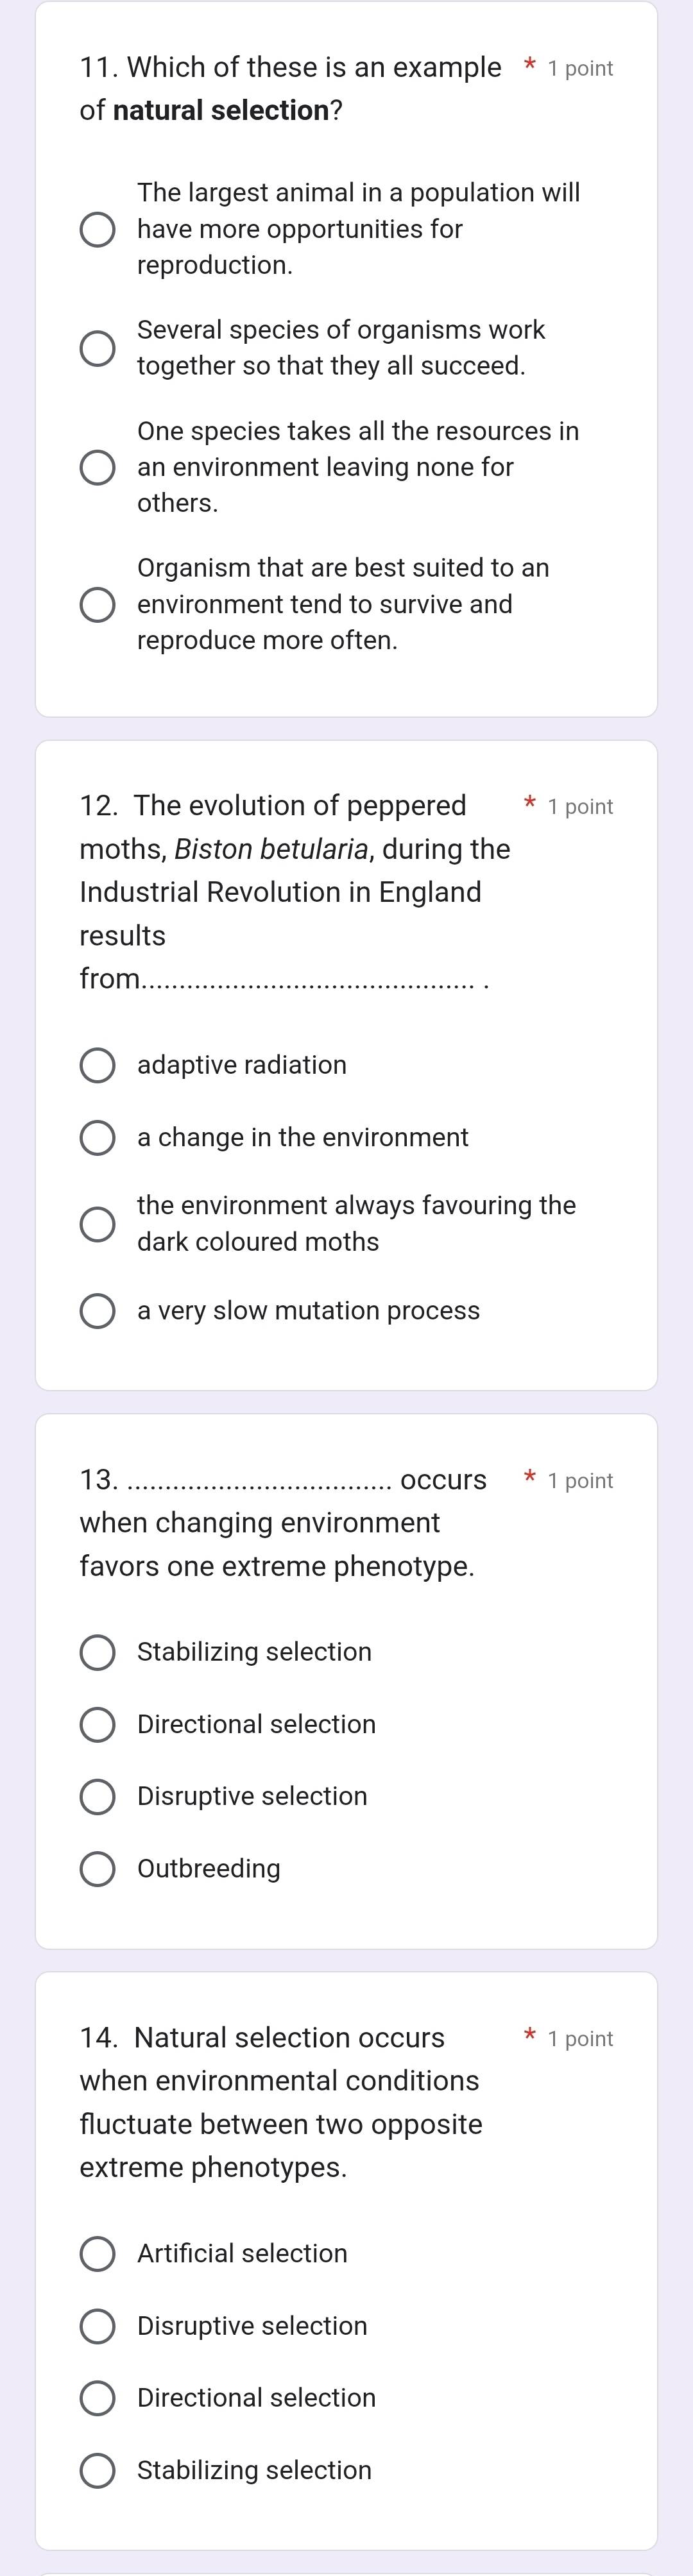This screenshot has width=693, height=2576.
Task: Select "the environment always favouring the dark coloured moths"
Action: tap(98, 1222)
